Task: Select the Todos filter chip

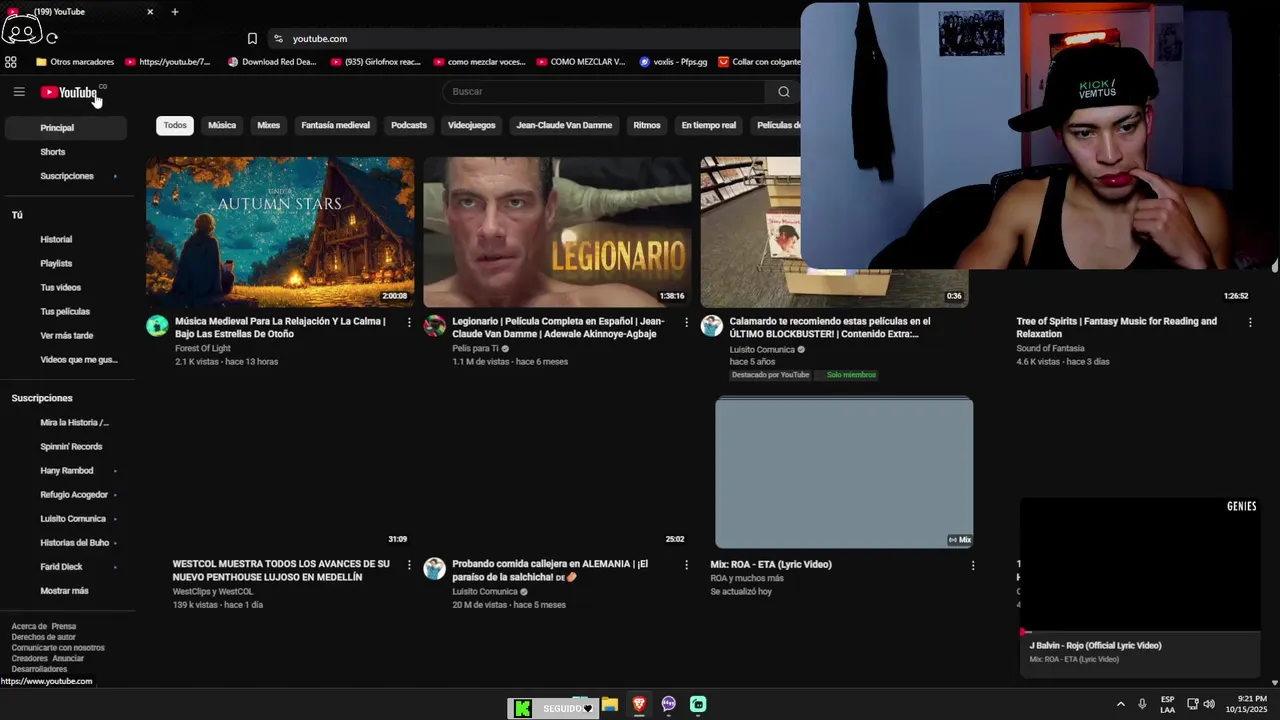Action: click(175, 125)
